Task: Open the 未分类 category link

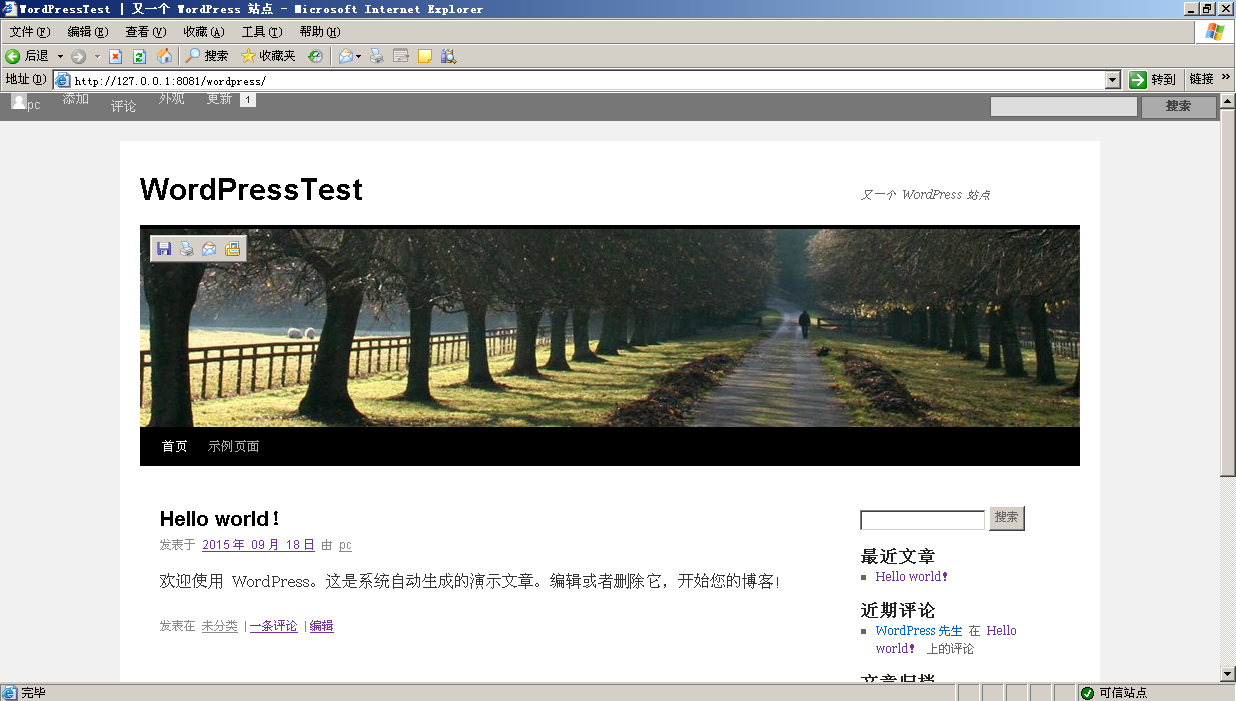Action: click(219, 626)
